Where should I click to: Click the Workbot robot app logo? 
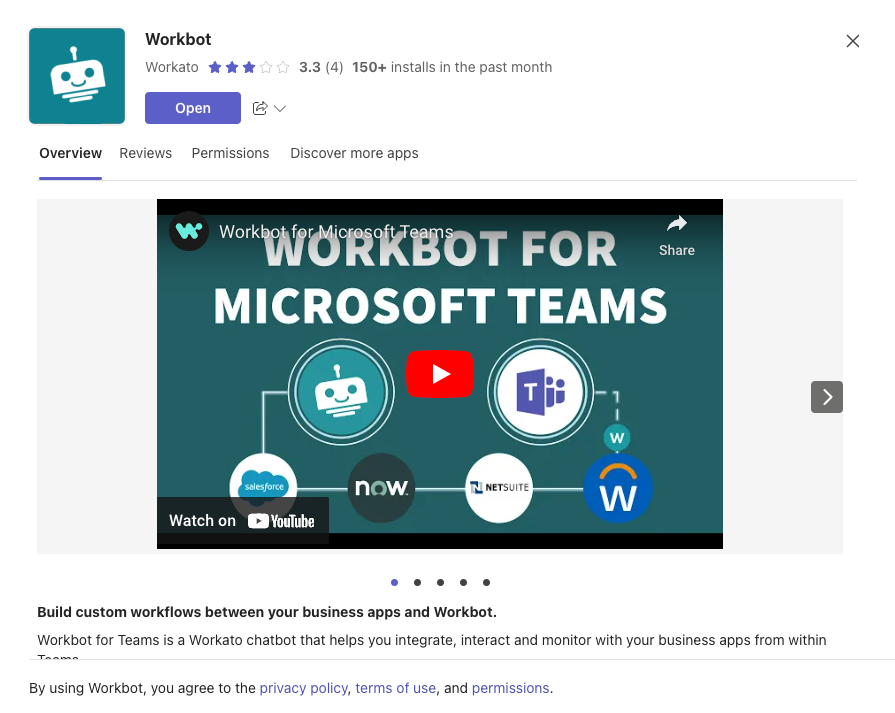pos(77,76)
